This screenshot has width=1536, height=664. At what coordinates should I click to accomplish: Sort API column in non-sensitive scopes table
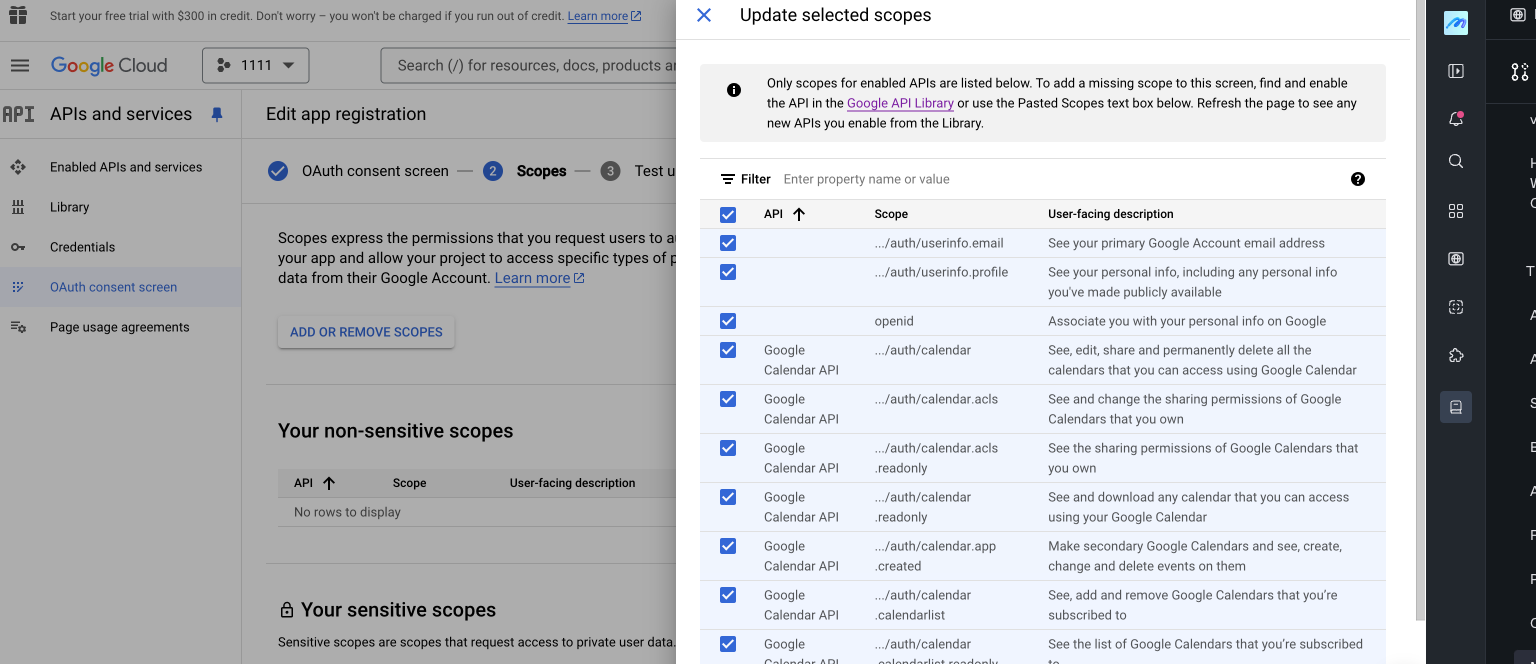coord(329,483)
